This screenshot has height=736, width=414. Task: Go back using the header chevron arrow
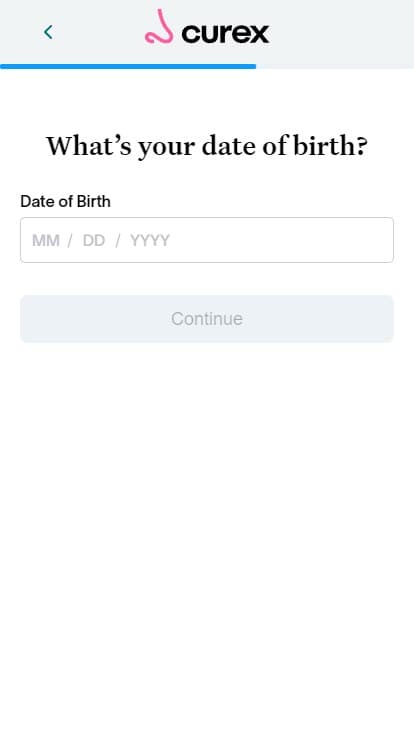[x=48, y=32]
